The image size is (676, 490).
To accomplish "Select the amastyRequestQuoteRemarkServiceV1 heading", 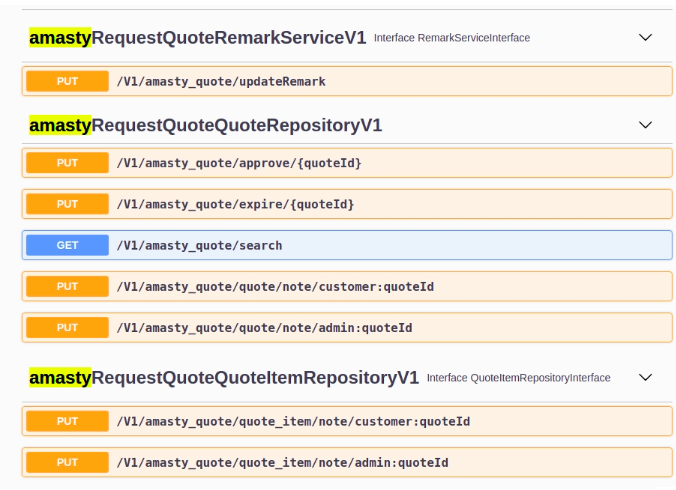I will click(x=196, y=38).
